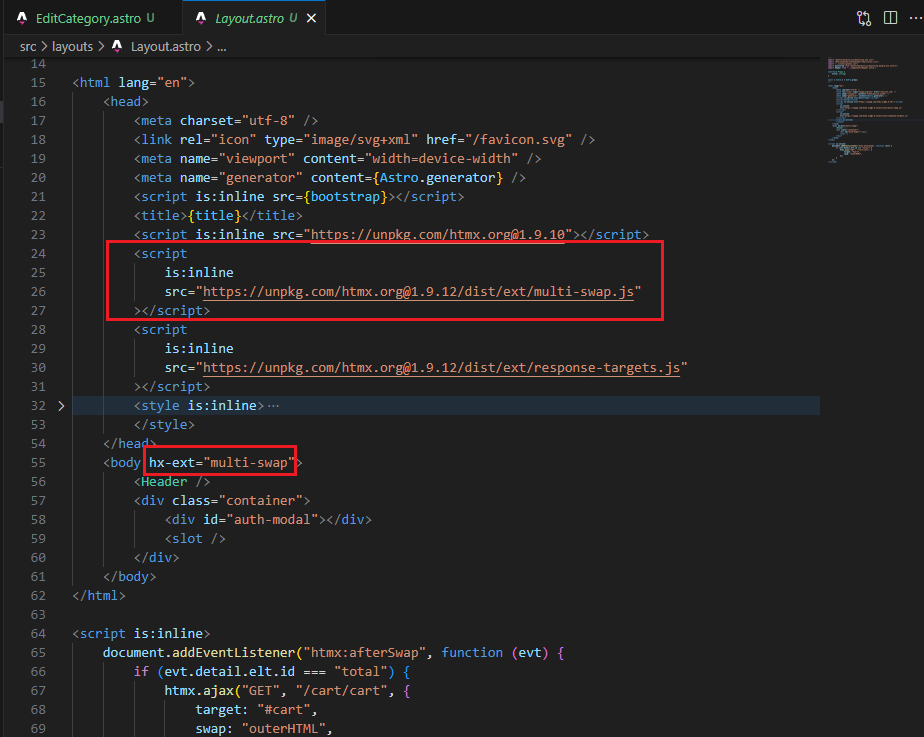Click the closing </body> tag
Viewport: 924px width, 737px height.
[130, 577]
